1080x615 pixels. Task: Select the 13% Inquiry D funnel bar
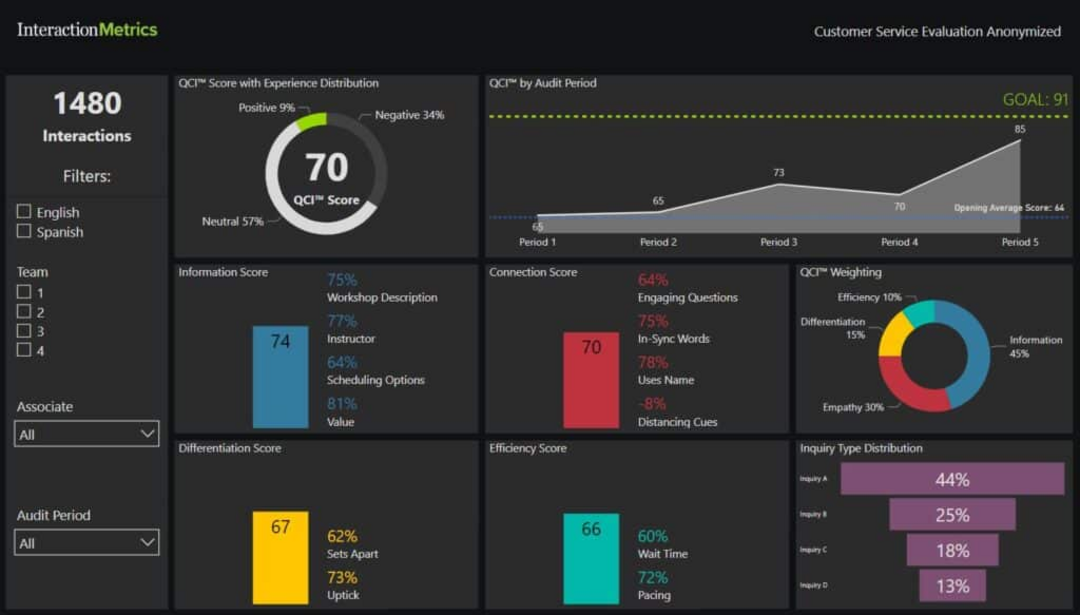pos(952,586)
